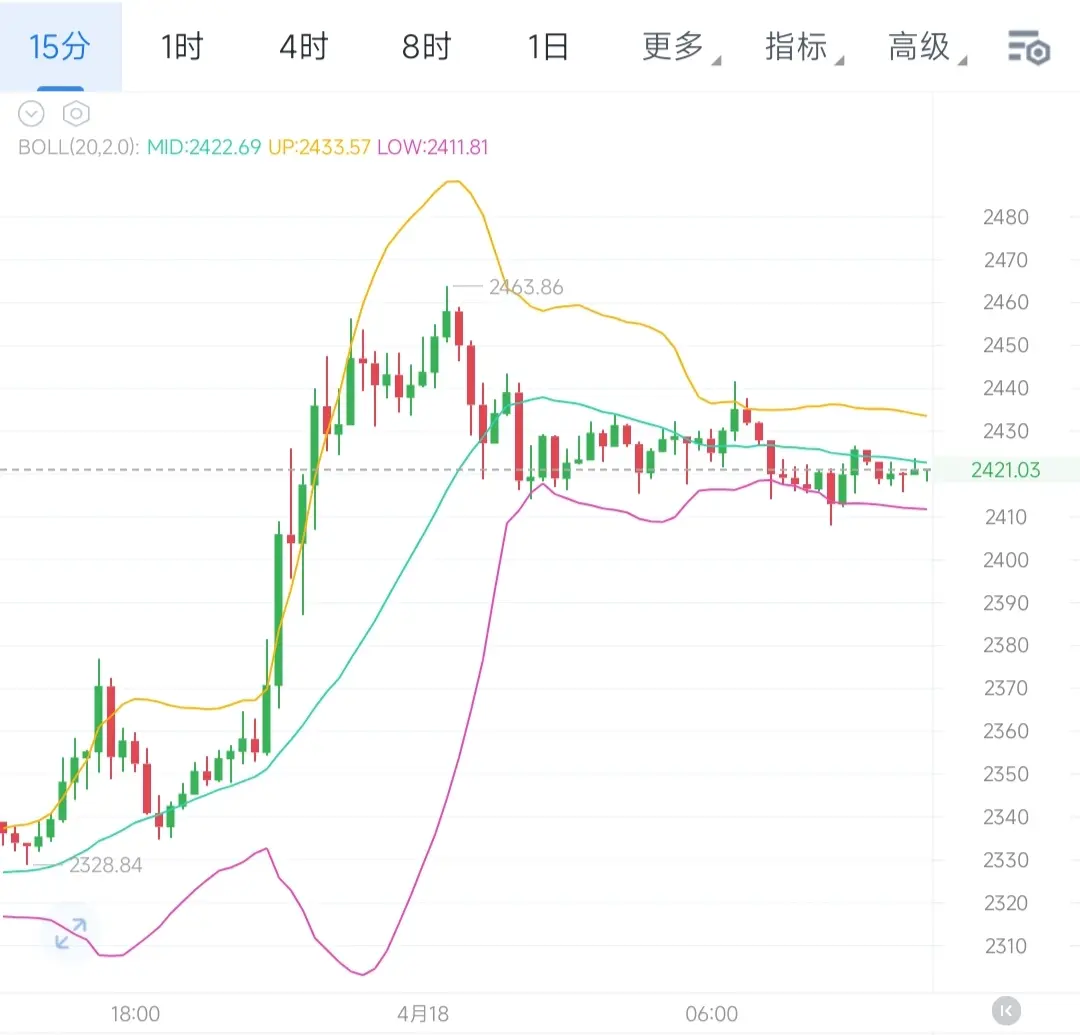Open chart list settings icon

(1029, 48)
